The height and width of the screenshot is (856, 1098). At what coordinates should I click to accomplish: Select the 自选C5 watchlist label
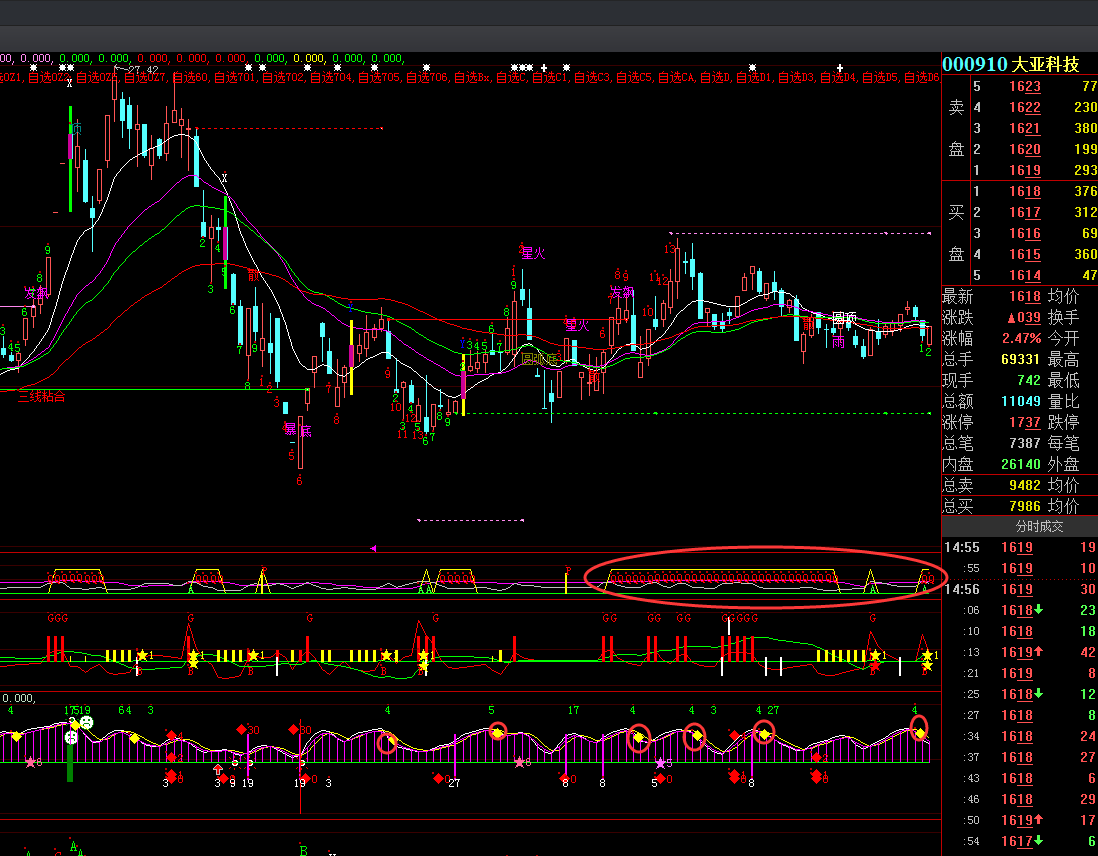(634, 77)
